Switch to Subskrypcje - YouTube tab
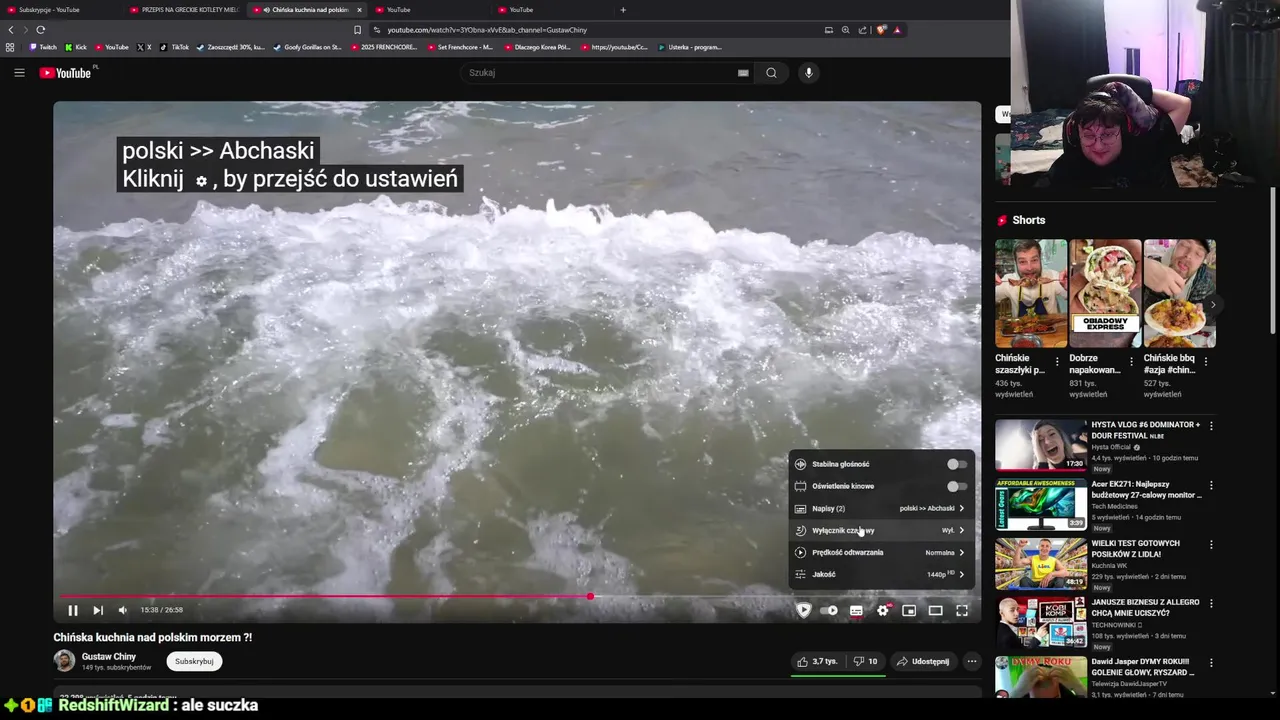 [x=60, y=10]
